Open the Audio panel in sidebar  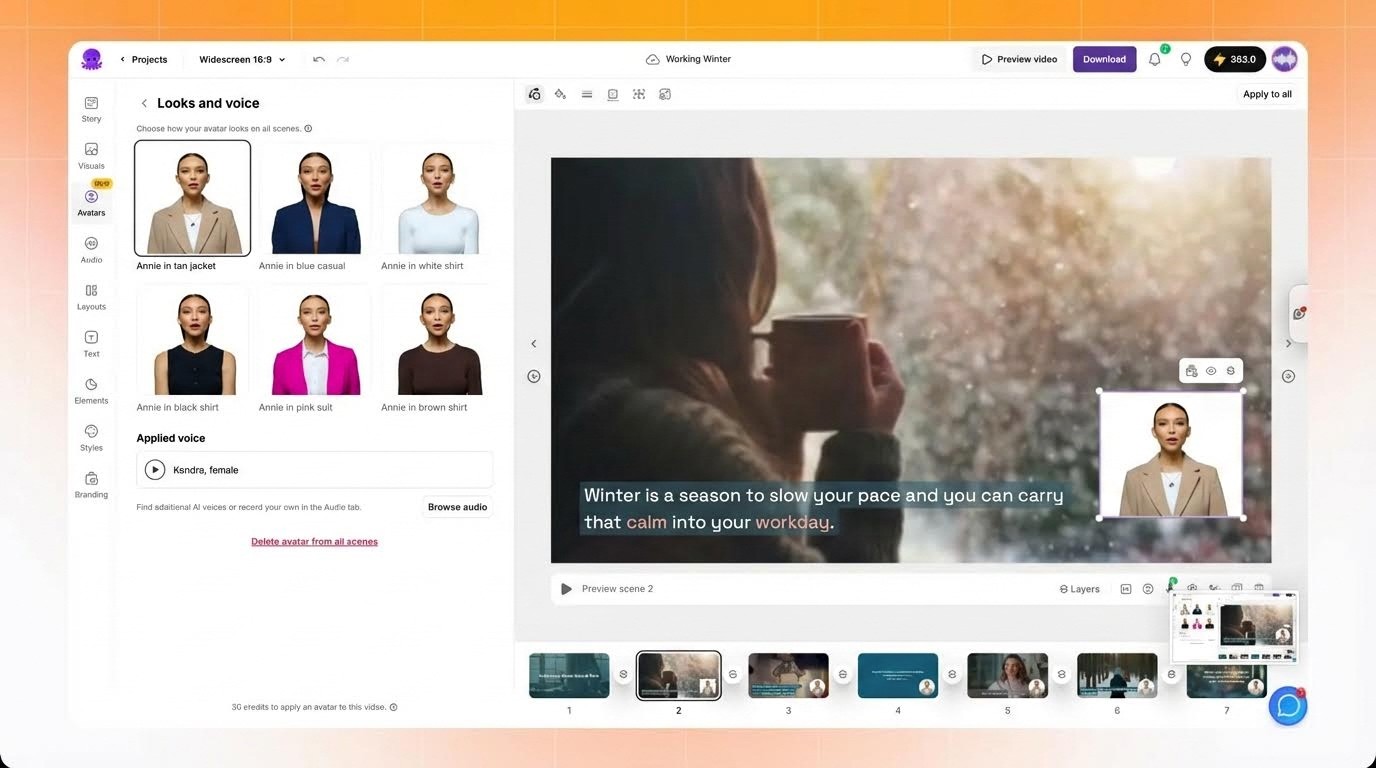point(91,250)
